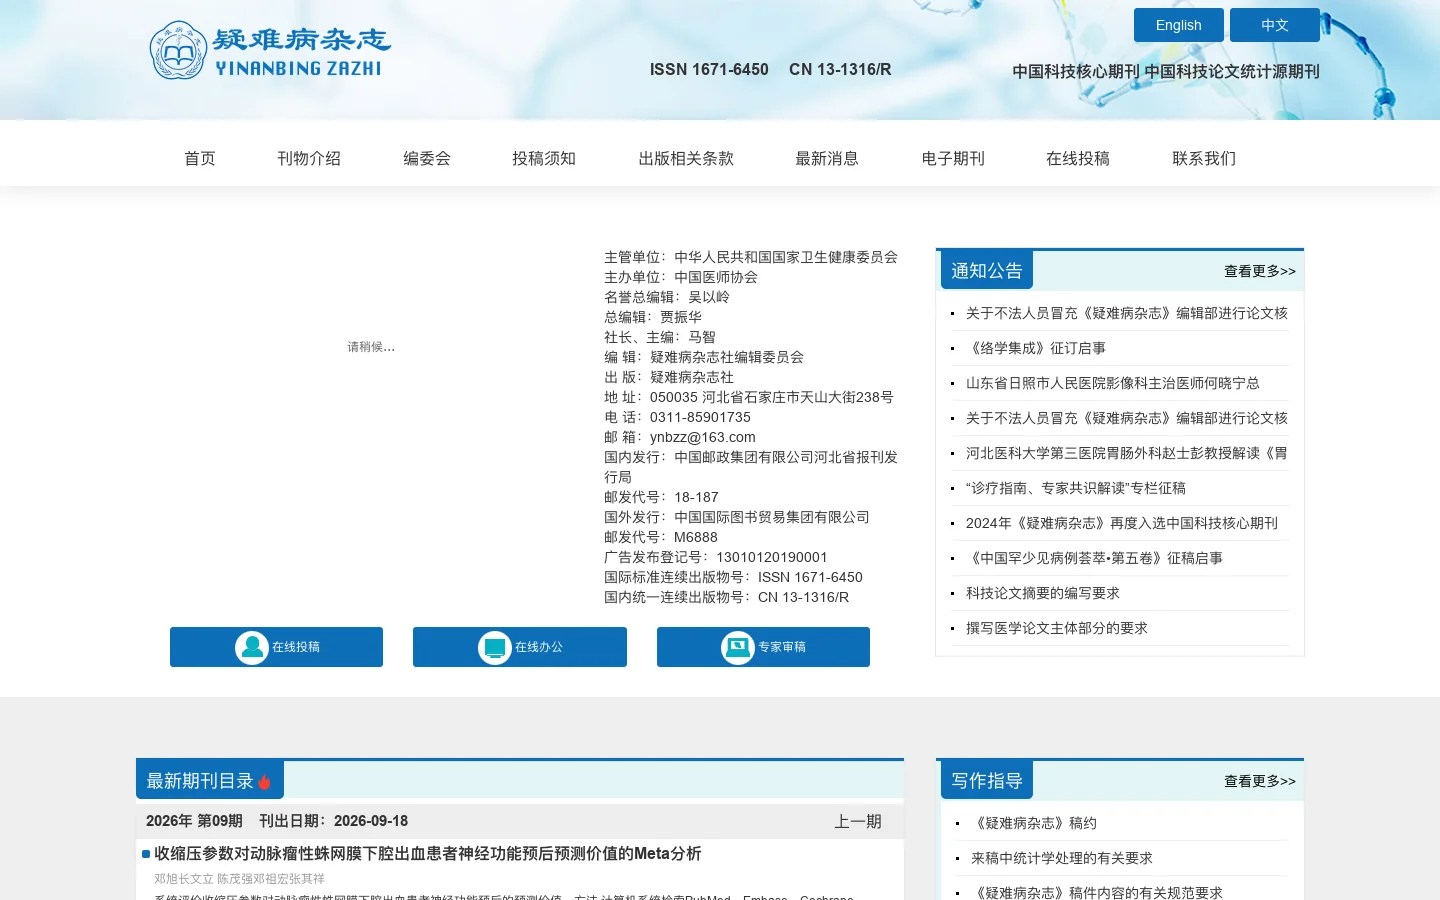The width and height of the screenshot is (1440, 900).
Task: Click the journal logo emblem
Action: pos(178,50)
